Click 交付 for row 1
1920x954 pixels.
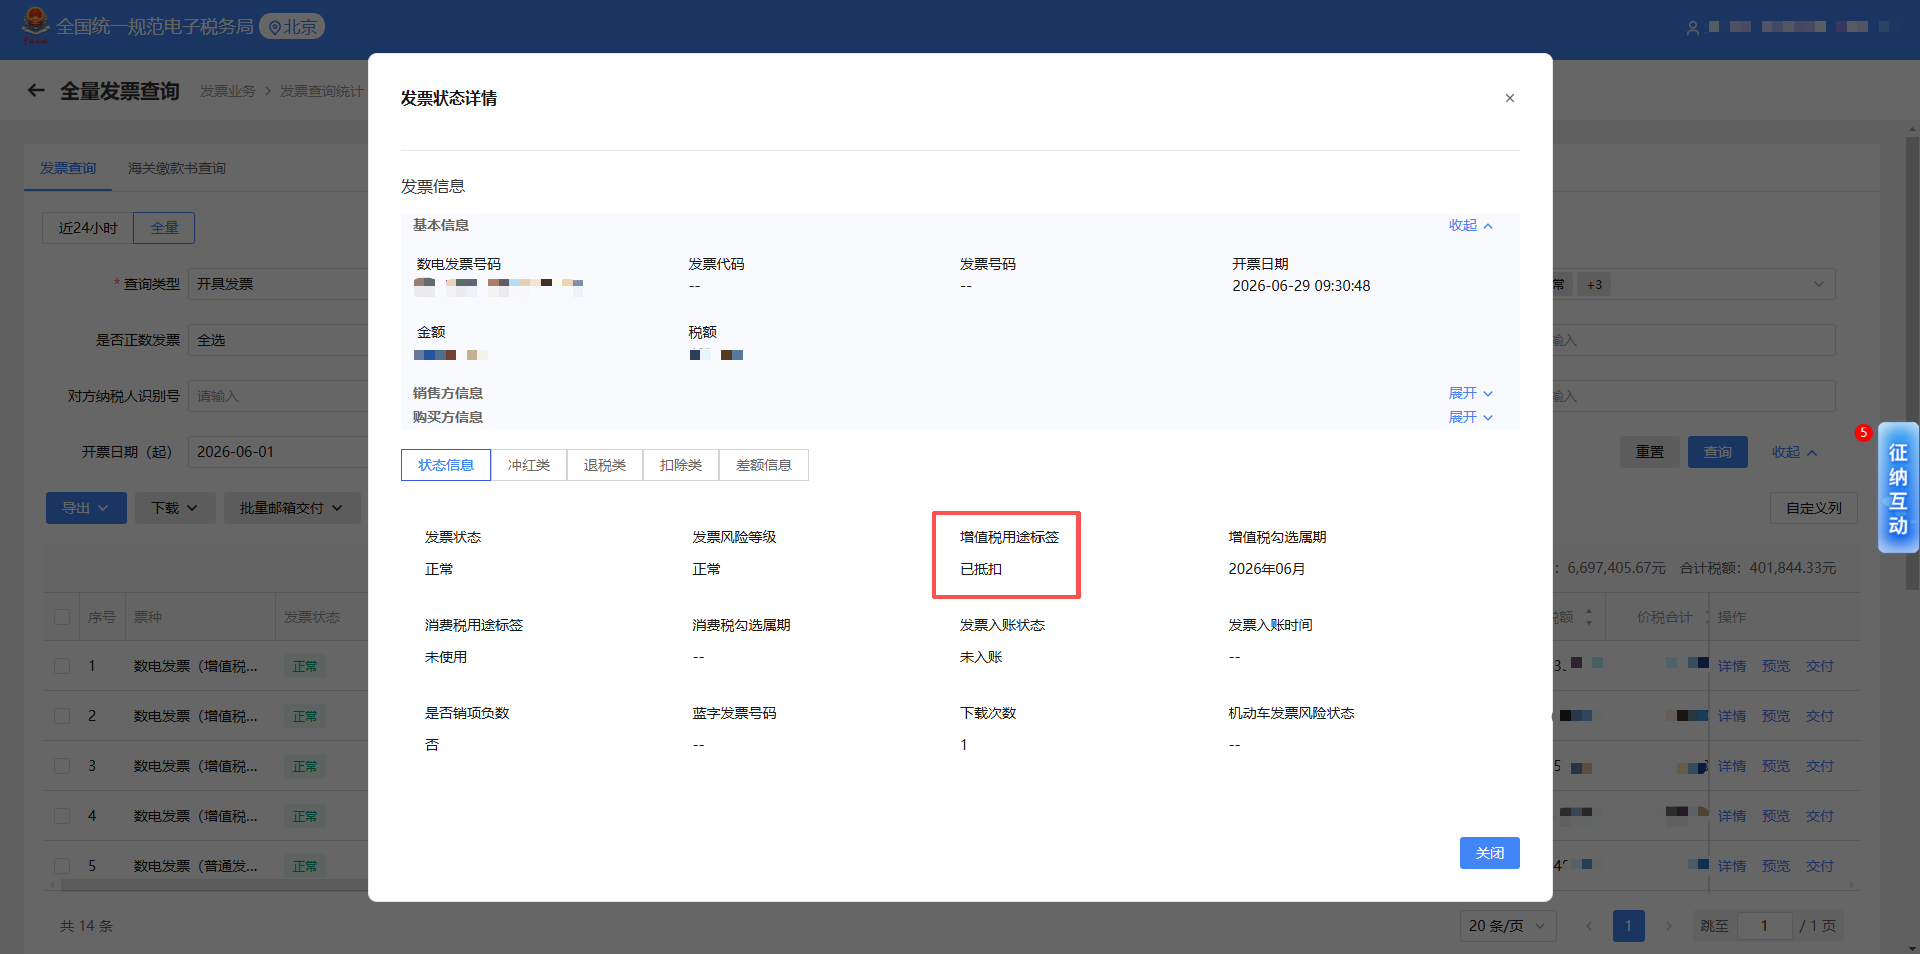(1820, 666)
